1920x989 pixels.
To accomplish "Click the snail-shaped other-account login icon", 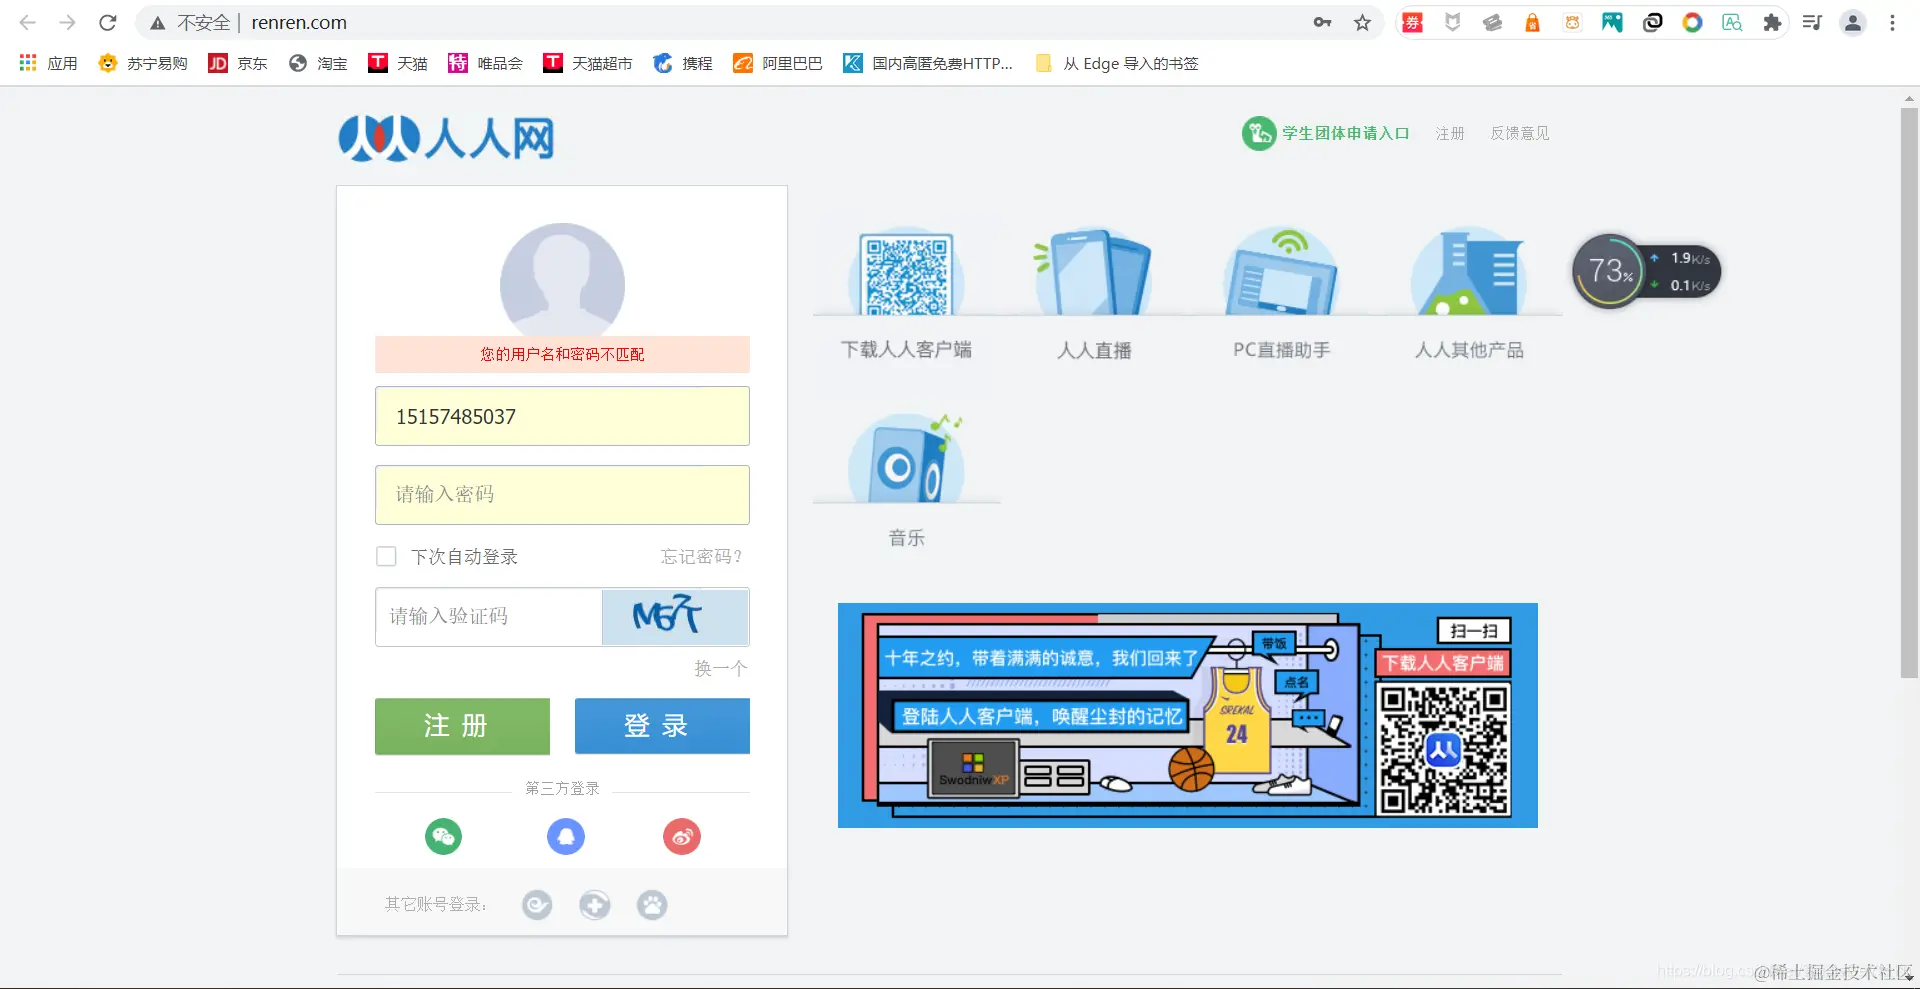I will tap(537, 904).
